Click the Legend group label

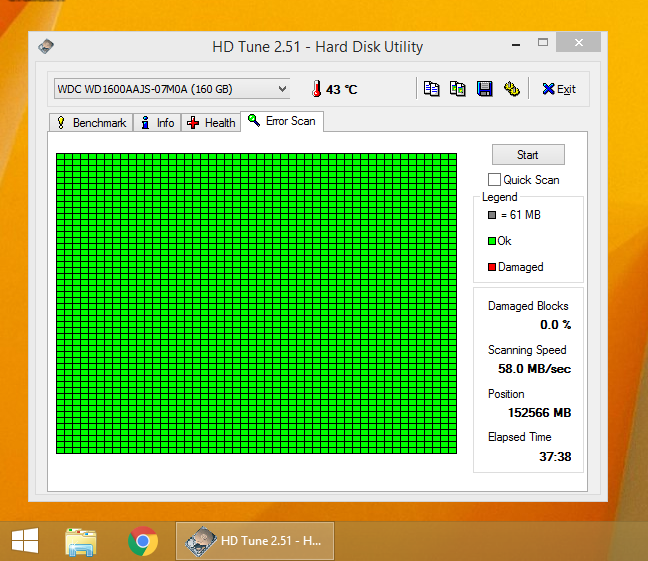point(500,197)
